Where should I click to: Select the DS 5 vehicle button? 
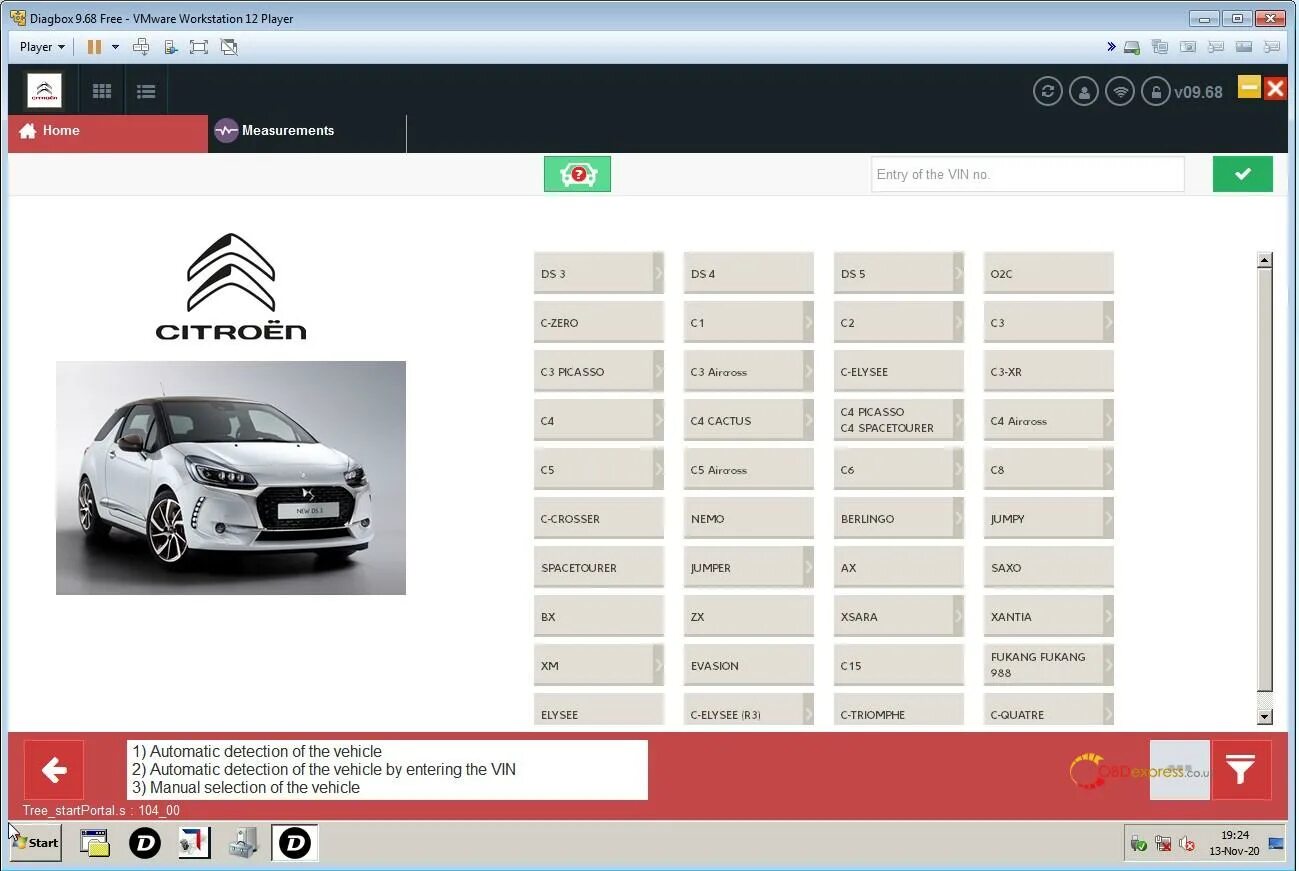[x=899, y=273]
